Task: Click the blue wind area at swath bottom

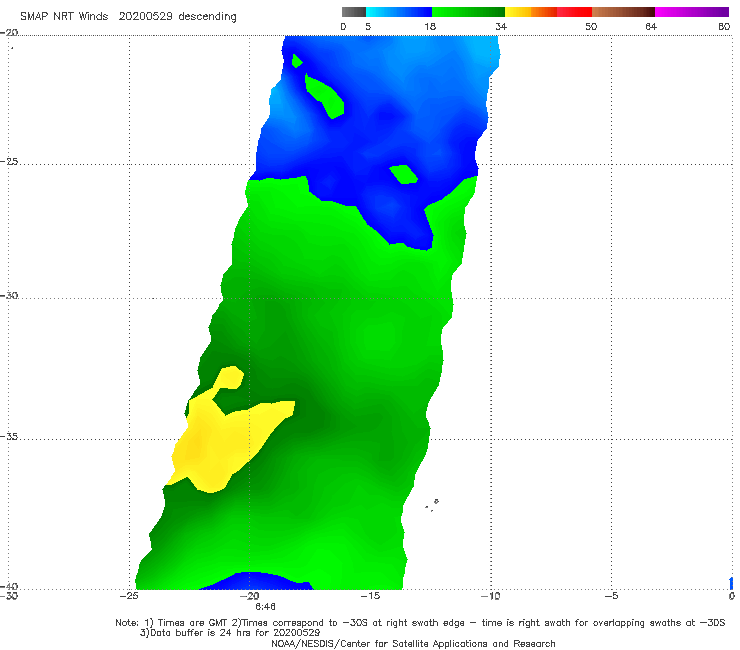Action: tap(255, 581)
